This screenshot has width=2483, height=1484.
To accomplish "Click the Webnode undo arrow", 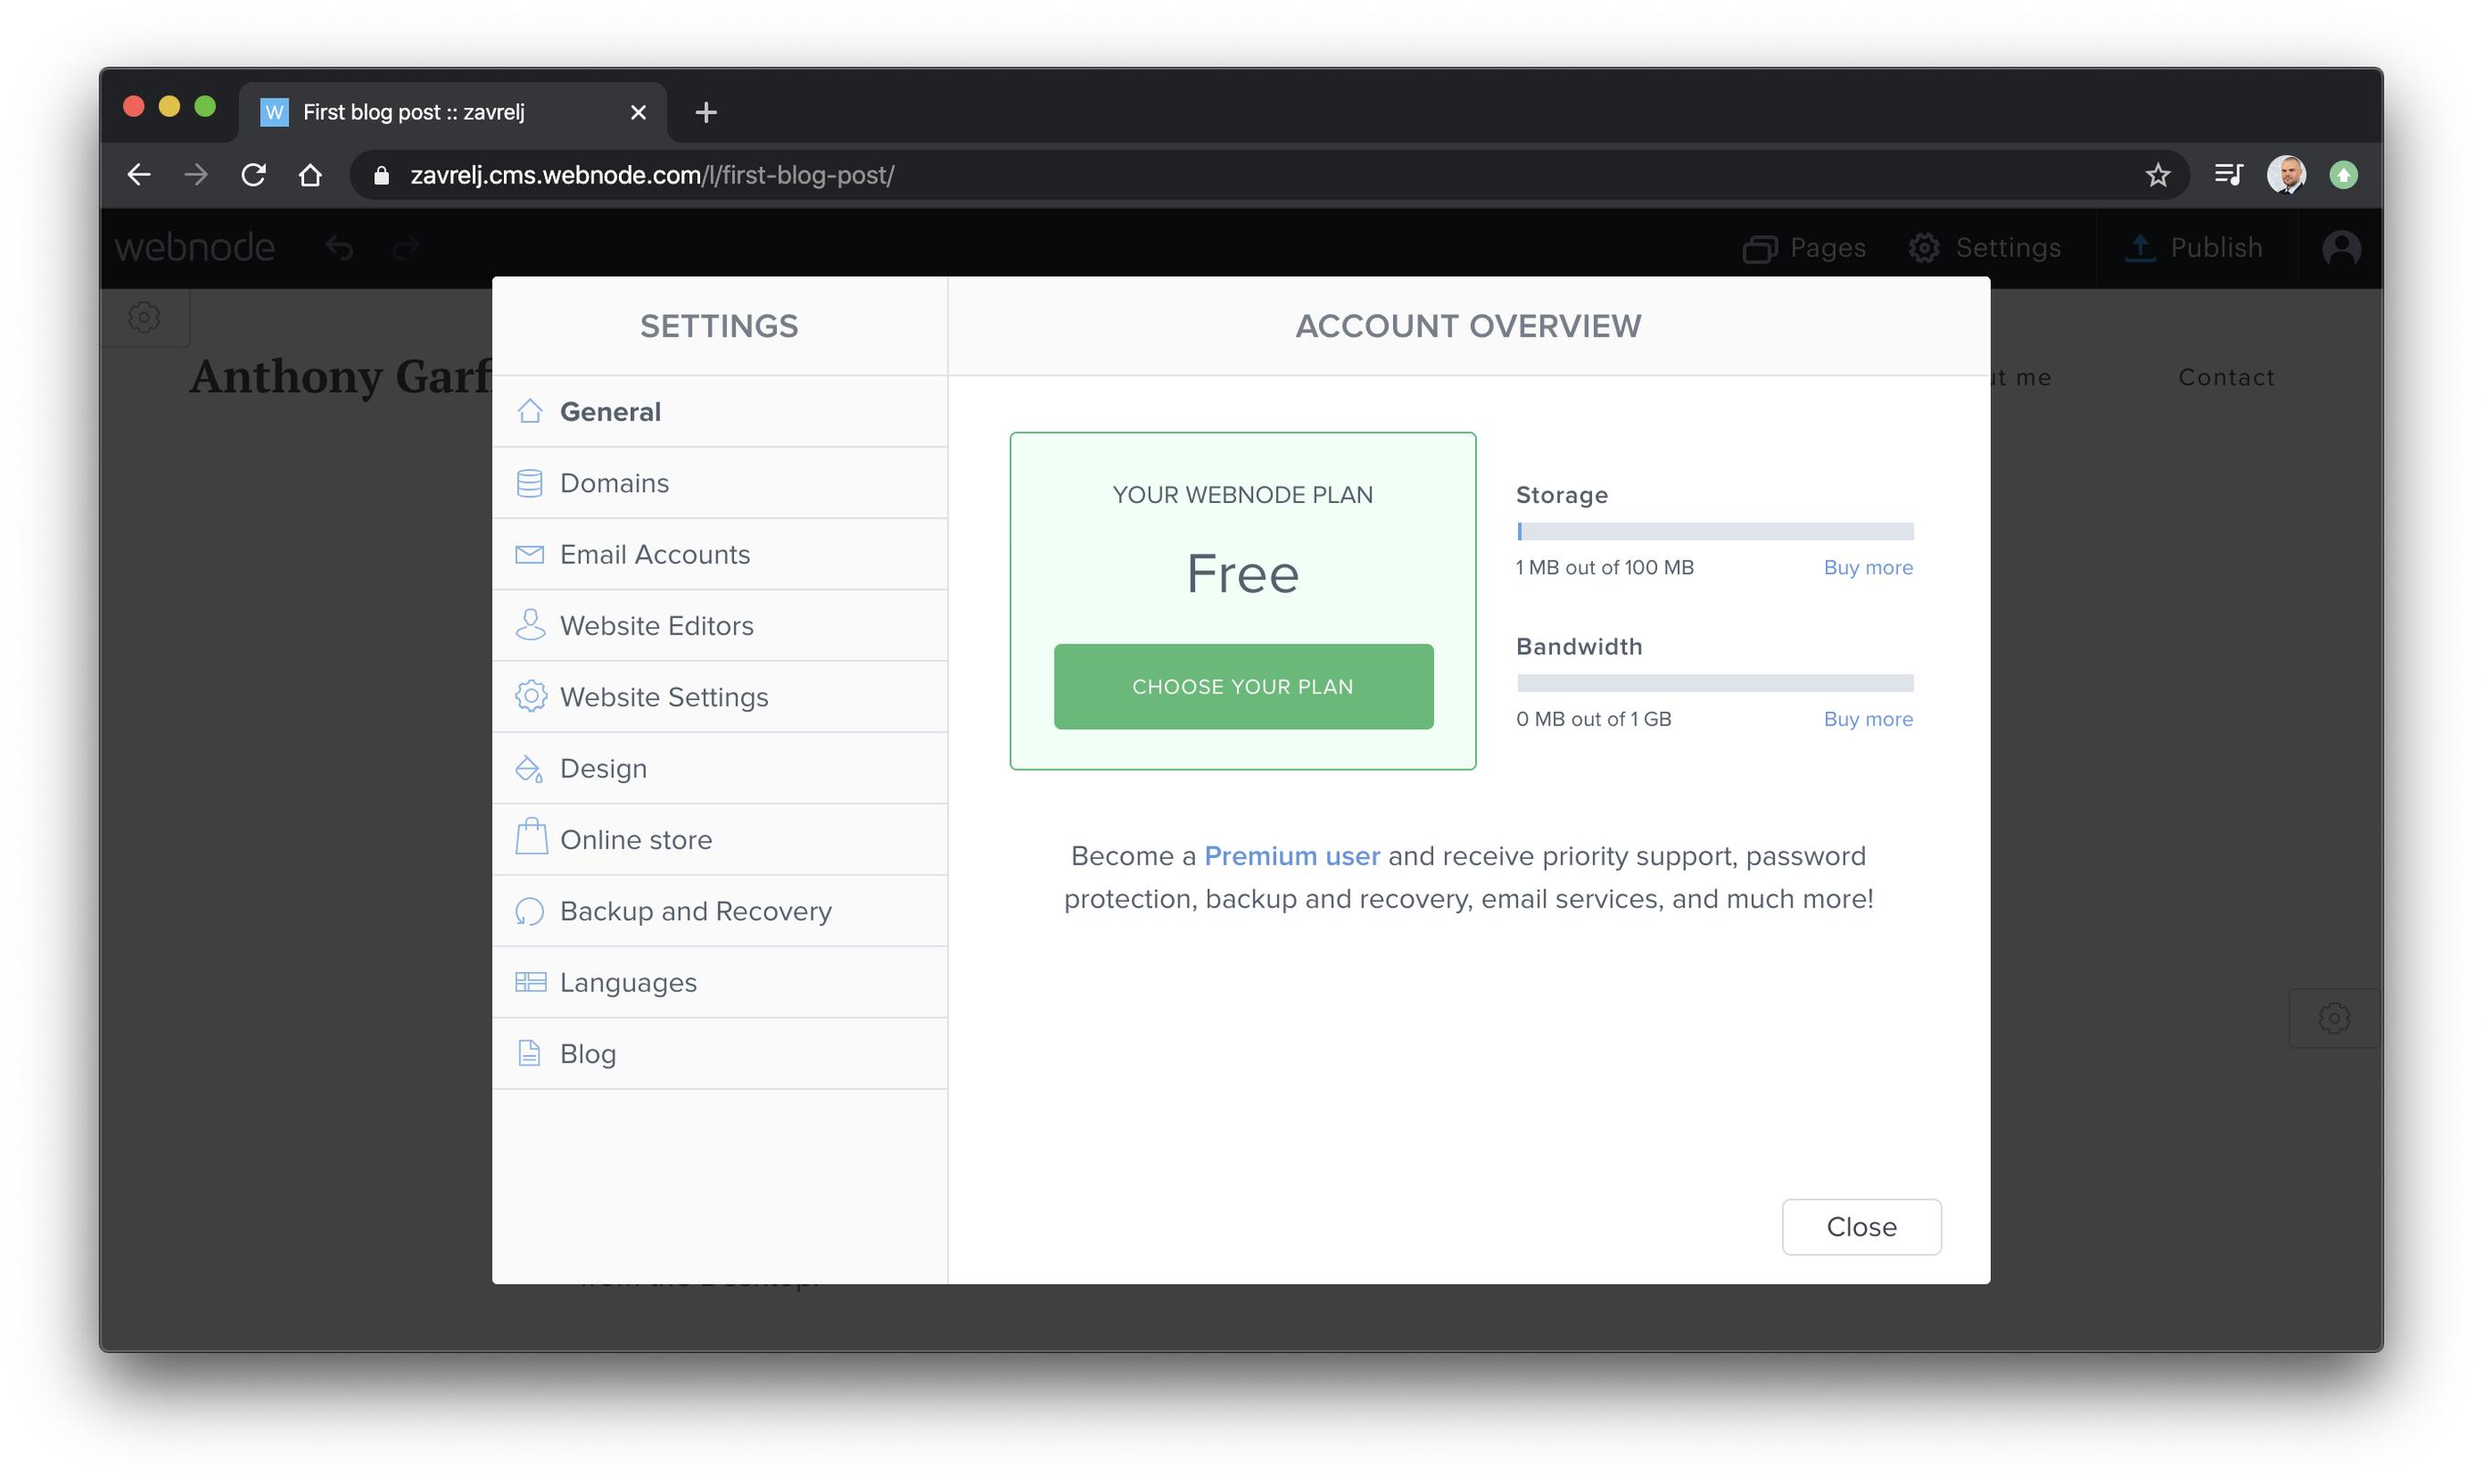I will point(339,248).
